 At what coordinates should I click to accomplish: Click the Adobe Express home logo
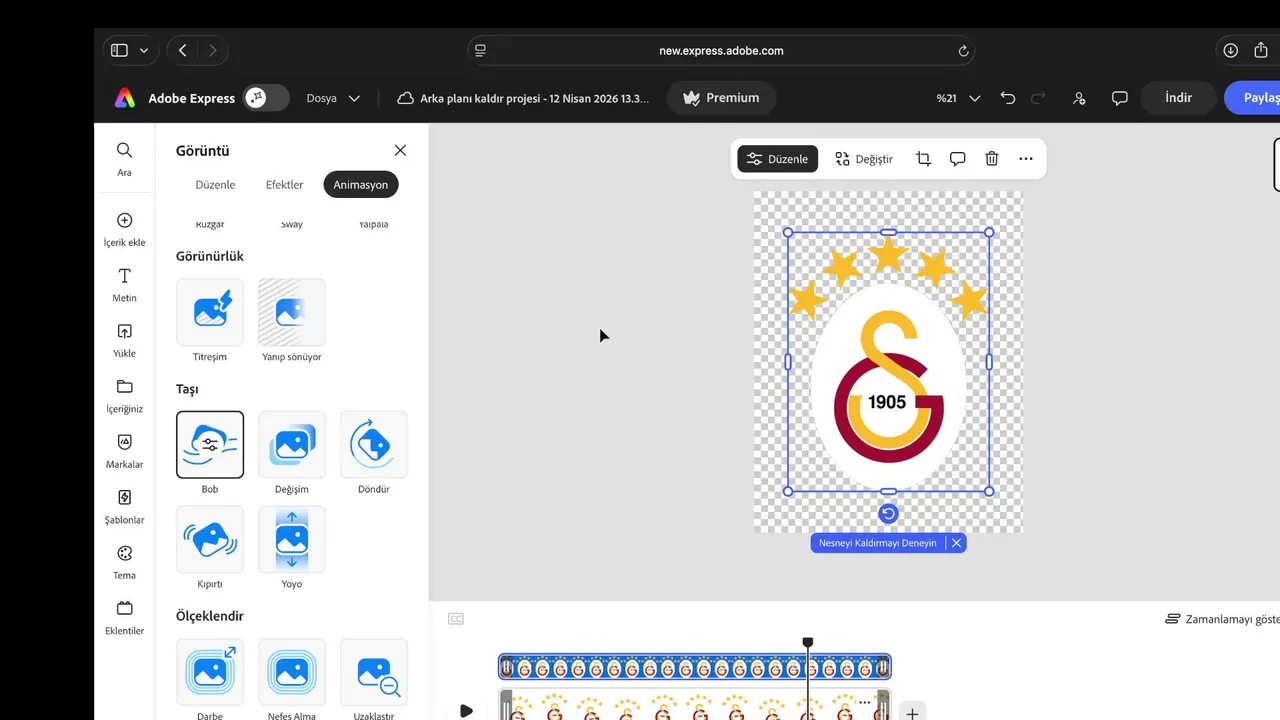pyautogui.click(x=125, y=98)
